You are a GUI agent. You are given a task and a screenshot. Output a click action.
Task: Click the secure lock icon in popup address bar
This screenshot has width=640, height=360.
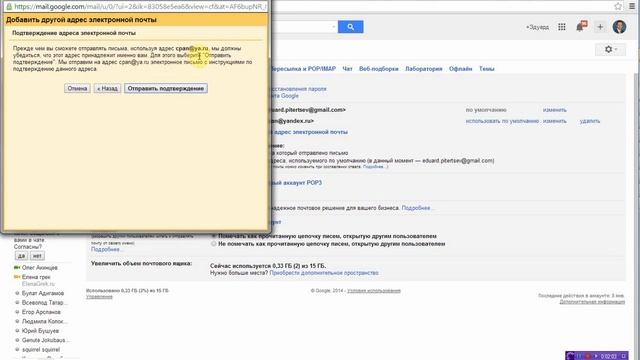coord(9,7)
